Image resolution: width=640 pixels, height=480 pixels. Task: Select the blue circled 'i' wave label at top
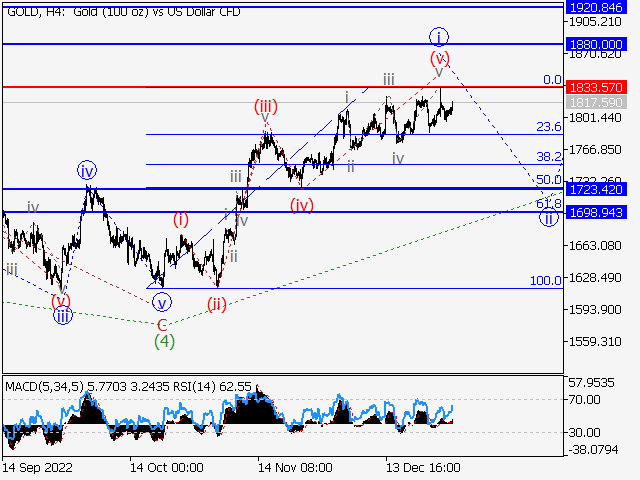pyautogui.click(x=439, y=38)
